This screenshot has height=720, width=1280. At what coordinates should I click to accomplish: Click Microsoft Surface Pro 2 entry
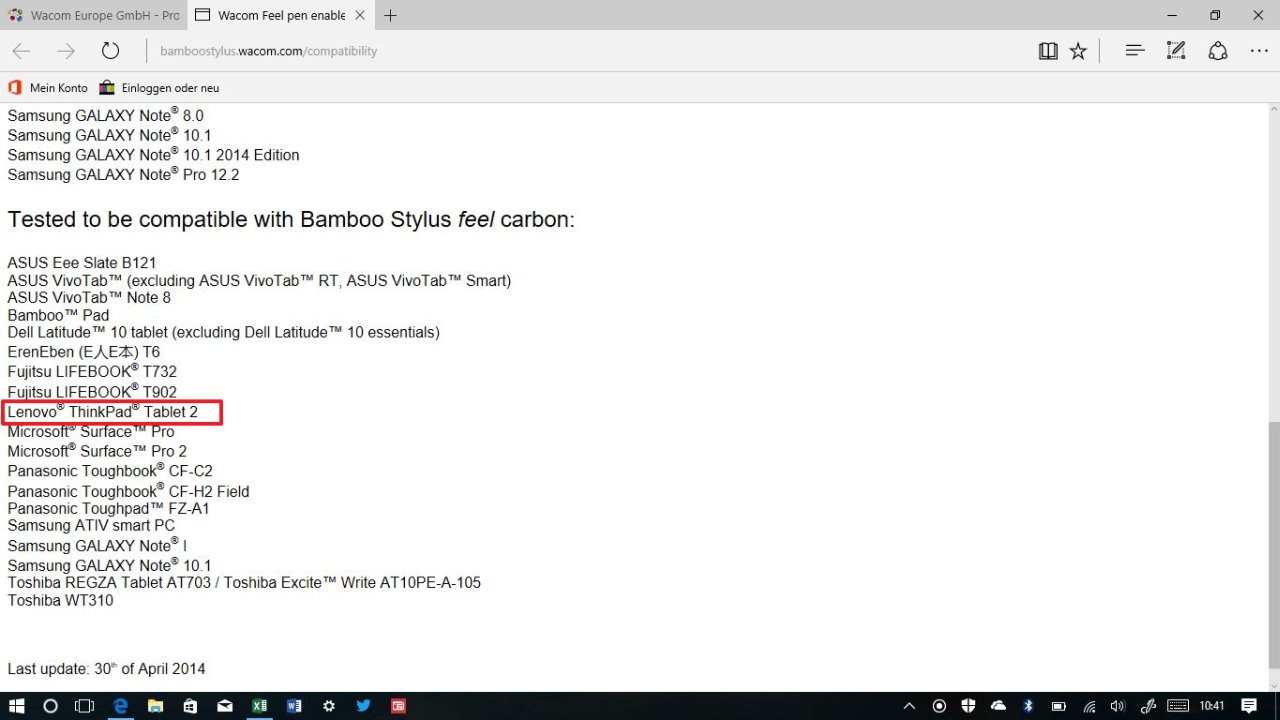point(97,451)
